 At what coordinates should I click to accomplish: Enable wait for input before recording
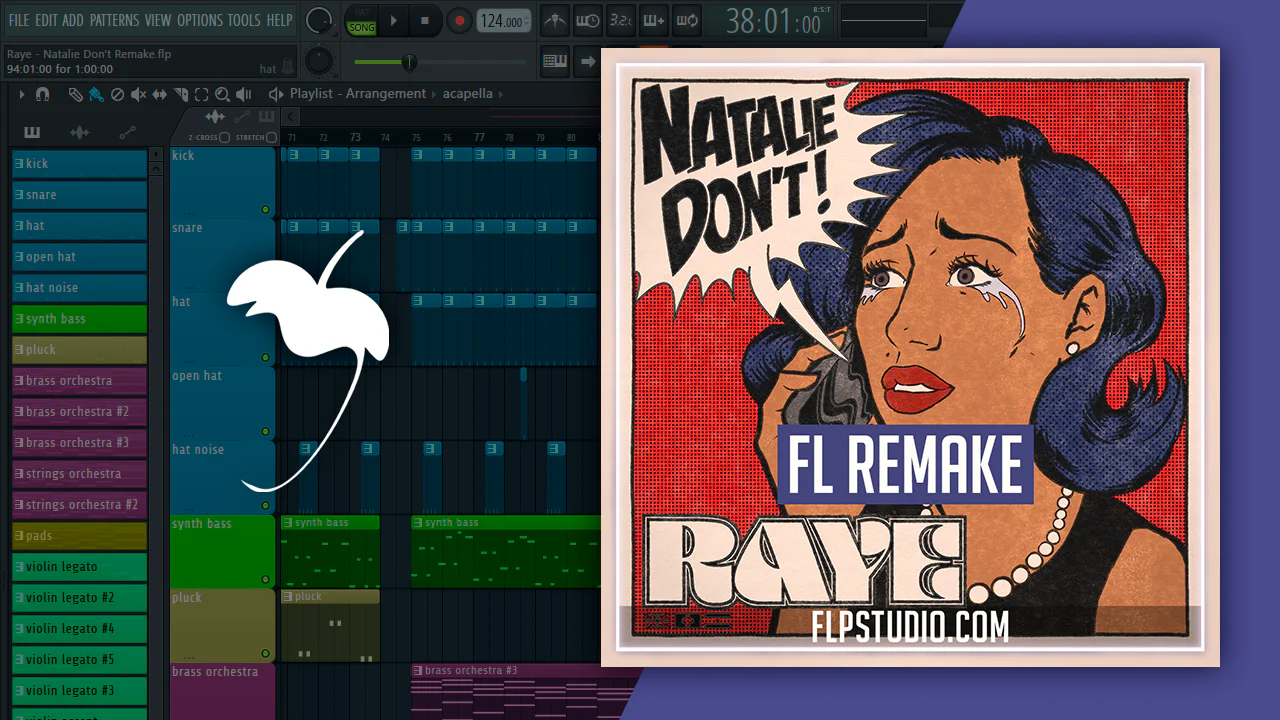(x=588, y=20)
